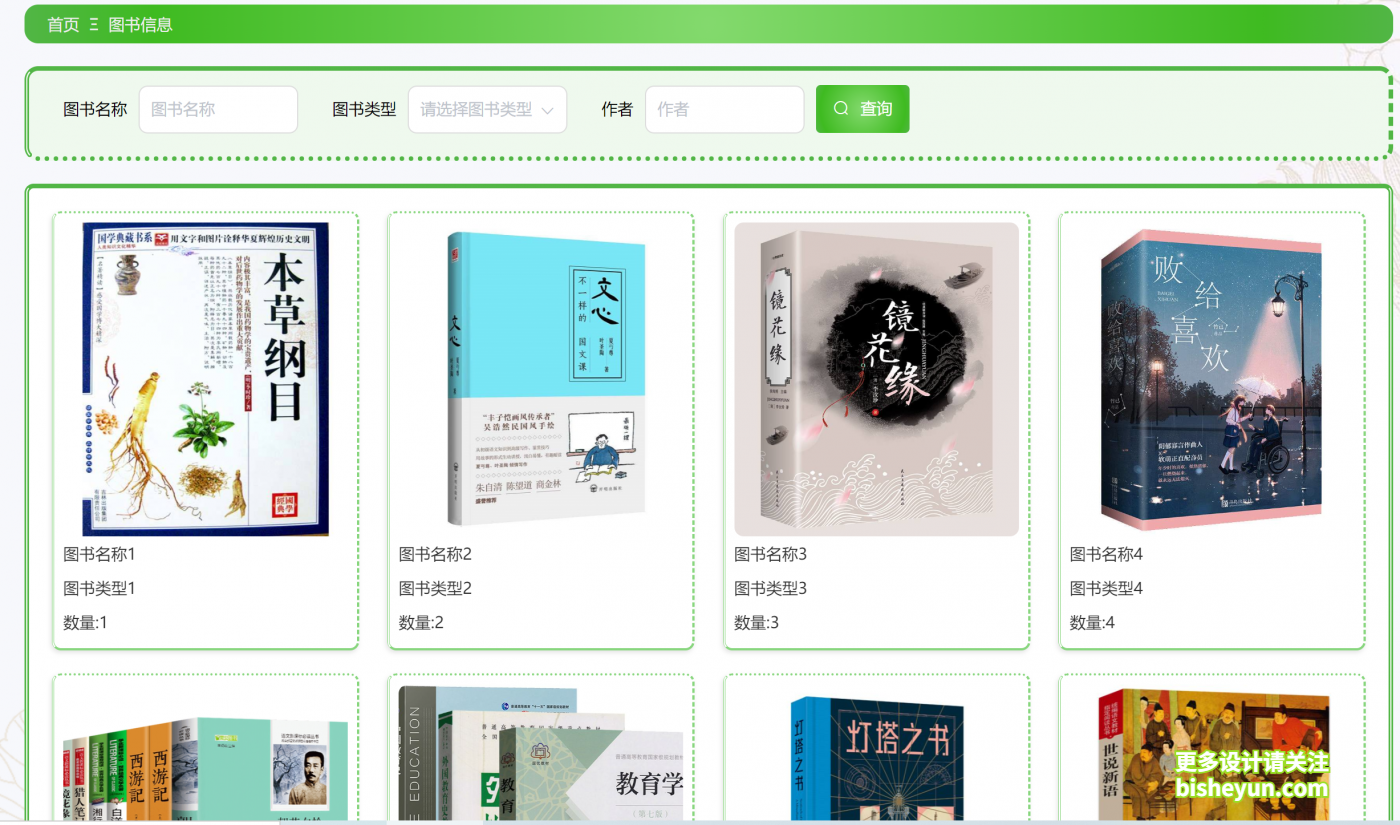Open the 图书类型 dropdown selector
The height and width of the screenshot is (825, 1400).
487,109
